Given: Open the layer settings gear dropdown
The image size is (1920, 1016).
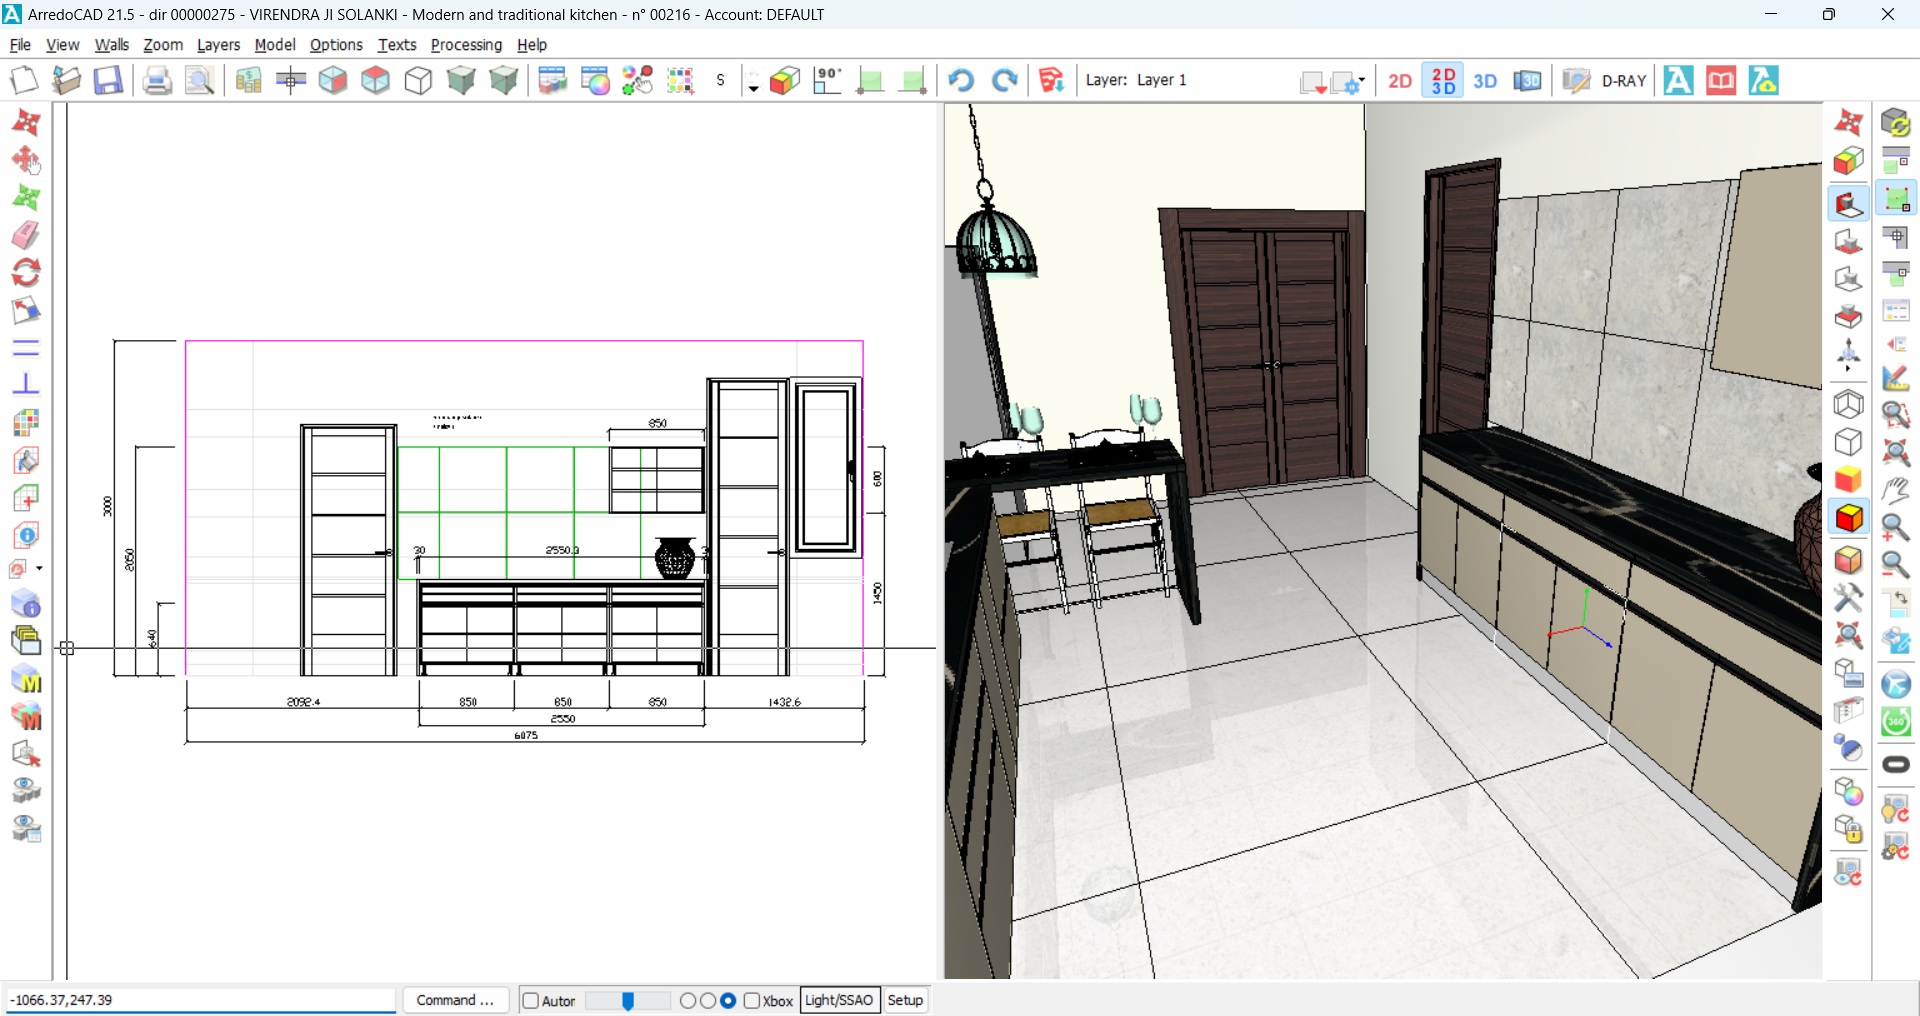Looking at the screenshot, I should click(1349, 82).
